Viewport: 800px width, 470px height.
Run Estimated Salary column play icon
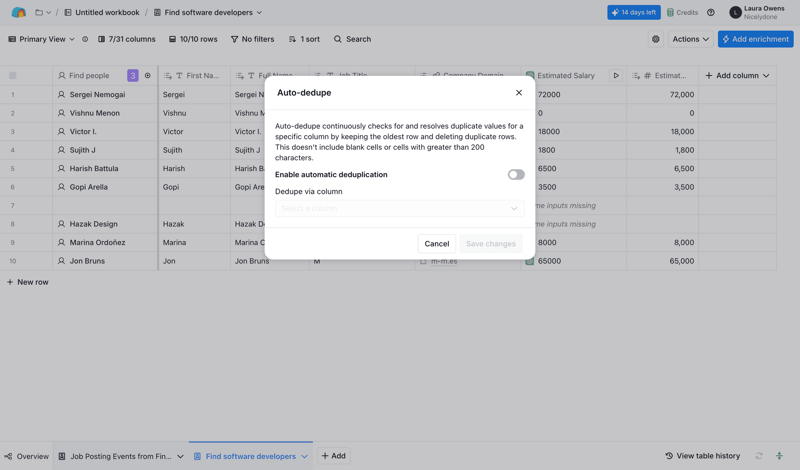tap(616, 76)
